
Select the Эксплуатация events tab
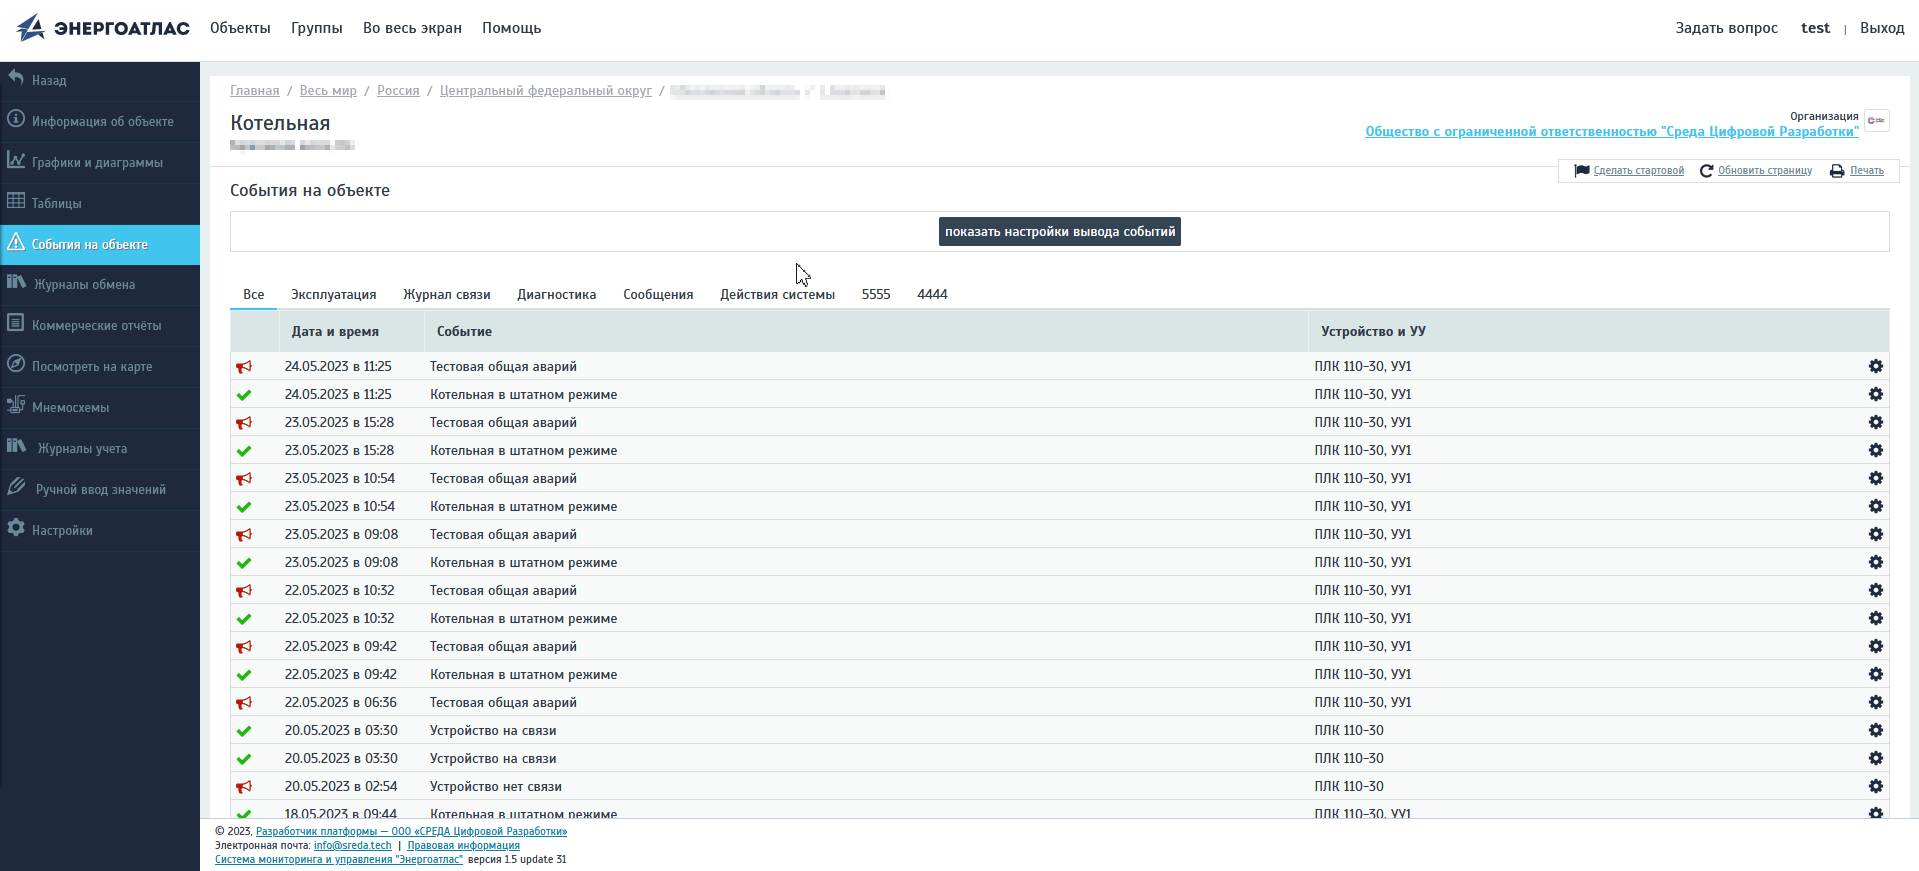point(333,295)
